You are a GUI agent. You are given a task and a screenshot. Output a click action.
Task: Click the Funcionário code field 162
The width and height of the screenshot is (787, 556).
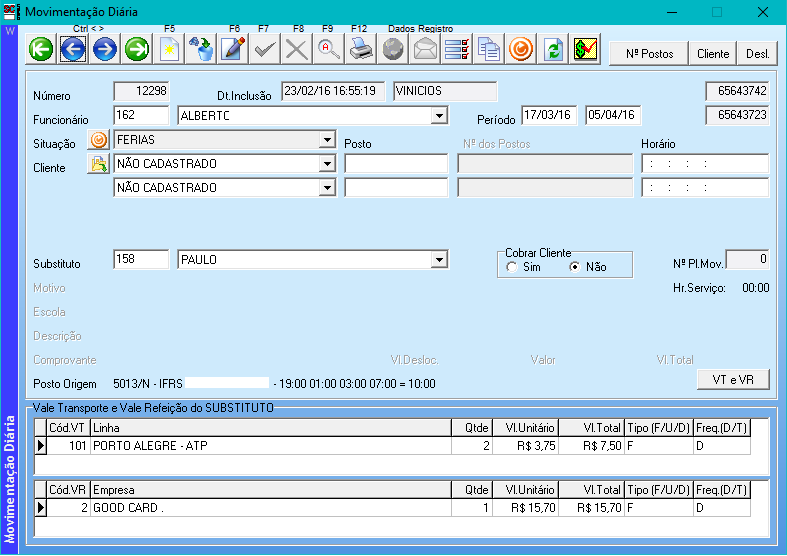pos(141,115)
